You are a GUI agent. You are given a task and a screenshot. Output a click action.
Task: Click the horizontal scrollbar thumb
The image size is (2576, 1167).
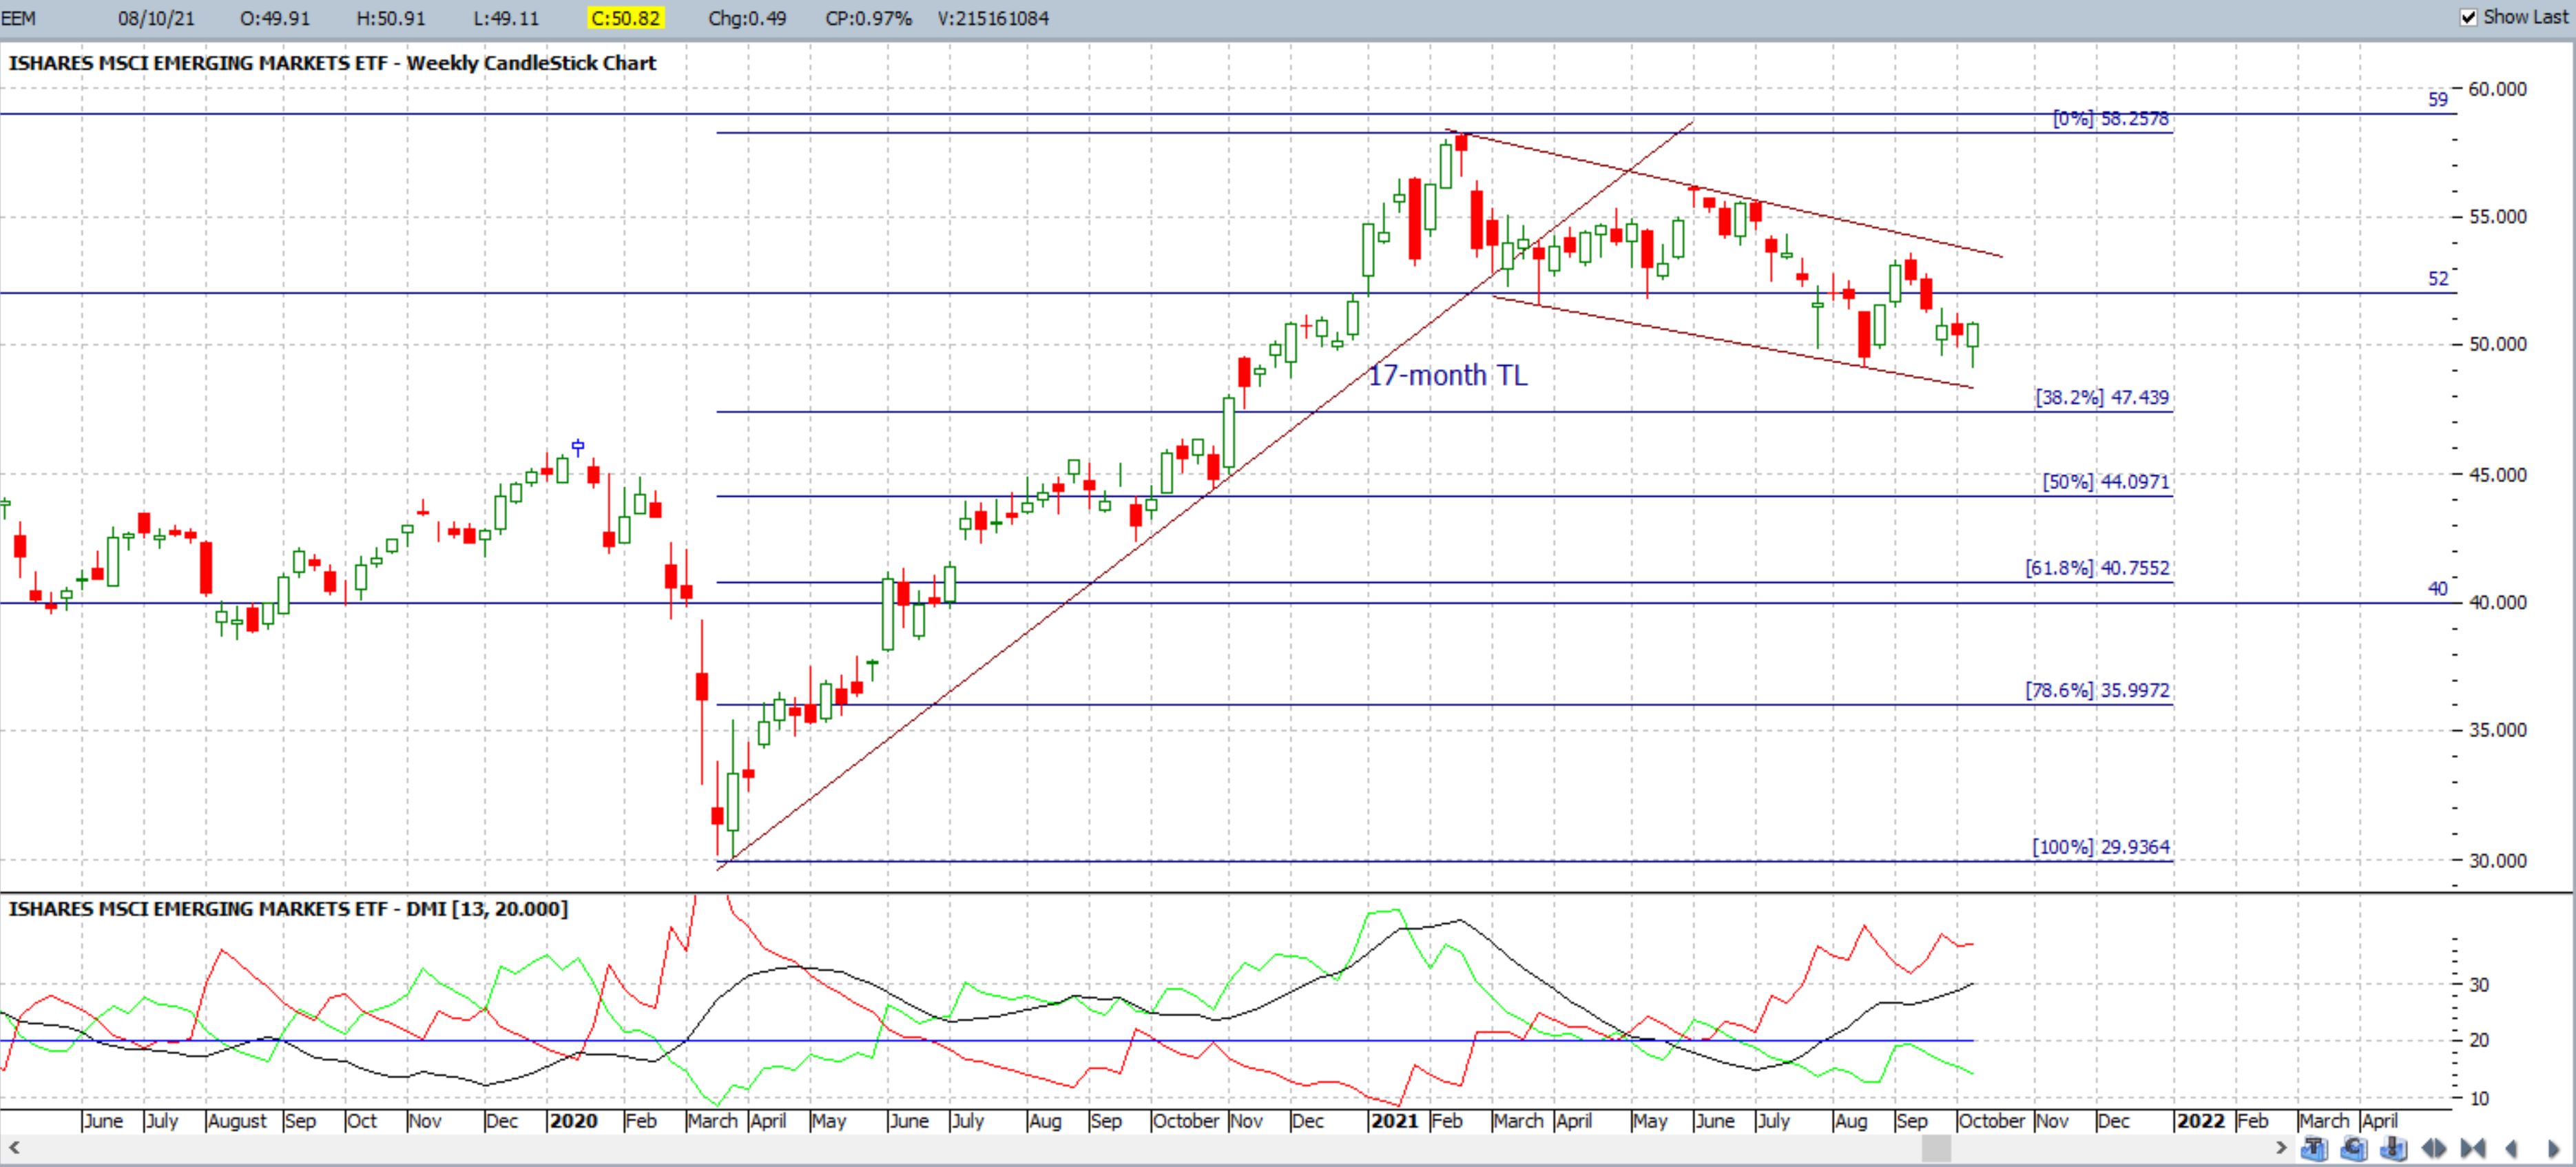coord(1936,1148)
